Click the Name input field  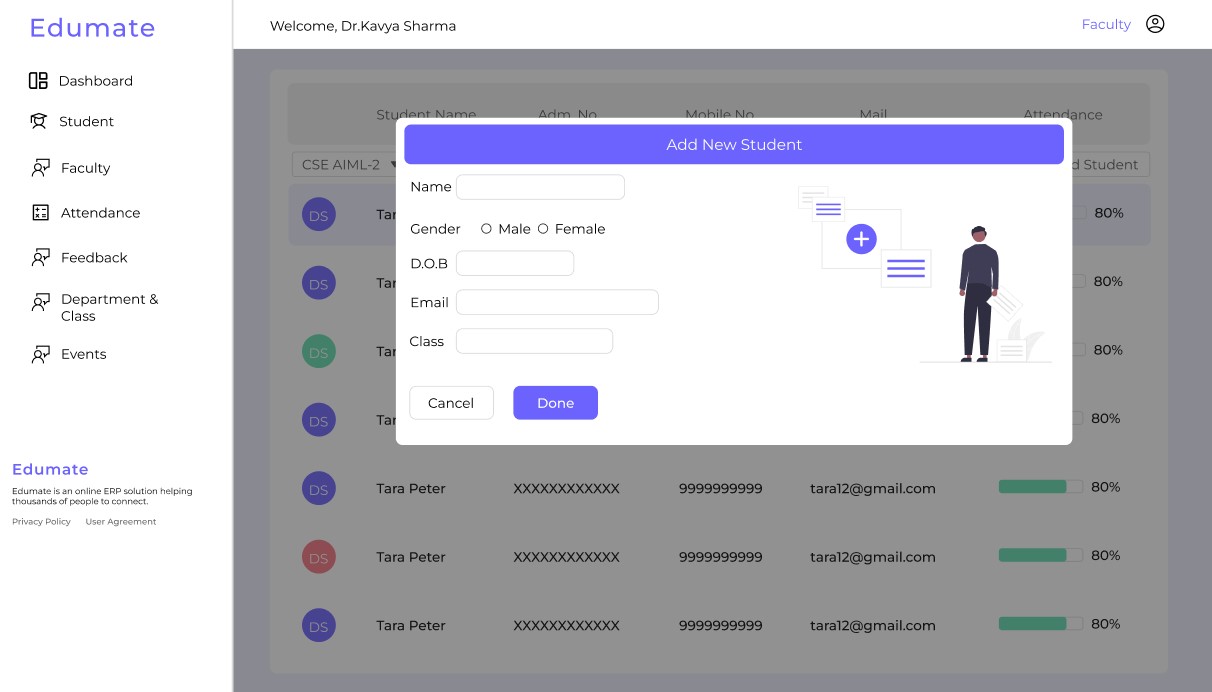pos(540,187)
